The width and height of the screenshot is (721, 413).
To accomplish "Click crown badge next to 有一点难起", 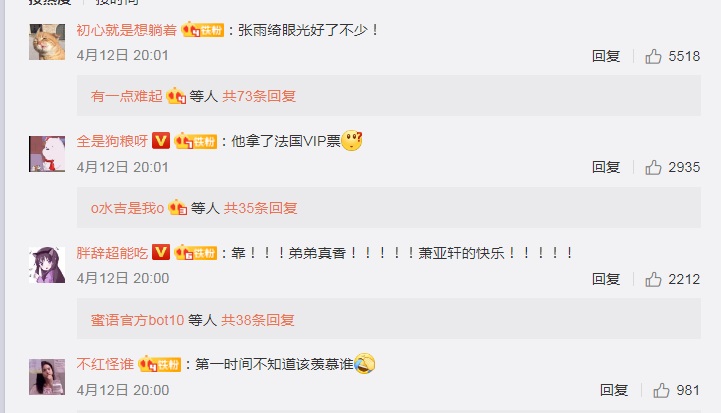I will pyautogui.click(x=176, y=96).
